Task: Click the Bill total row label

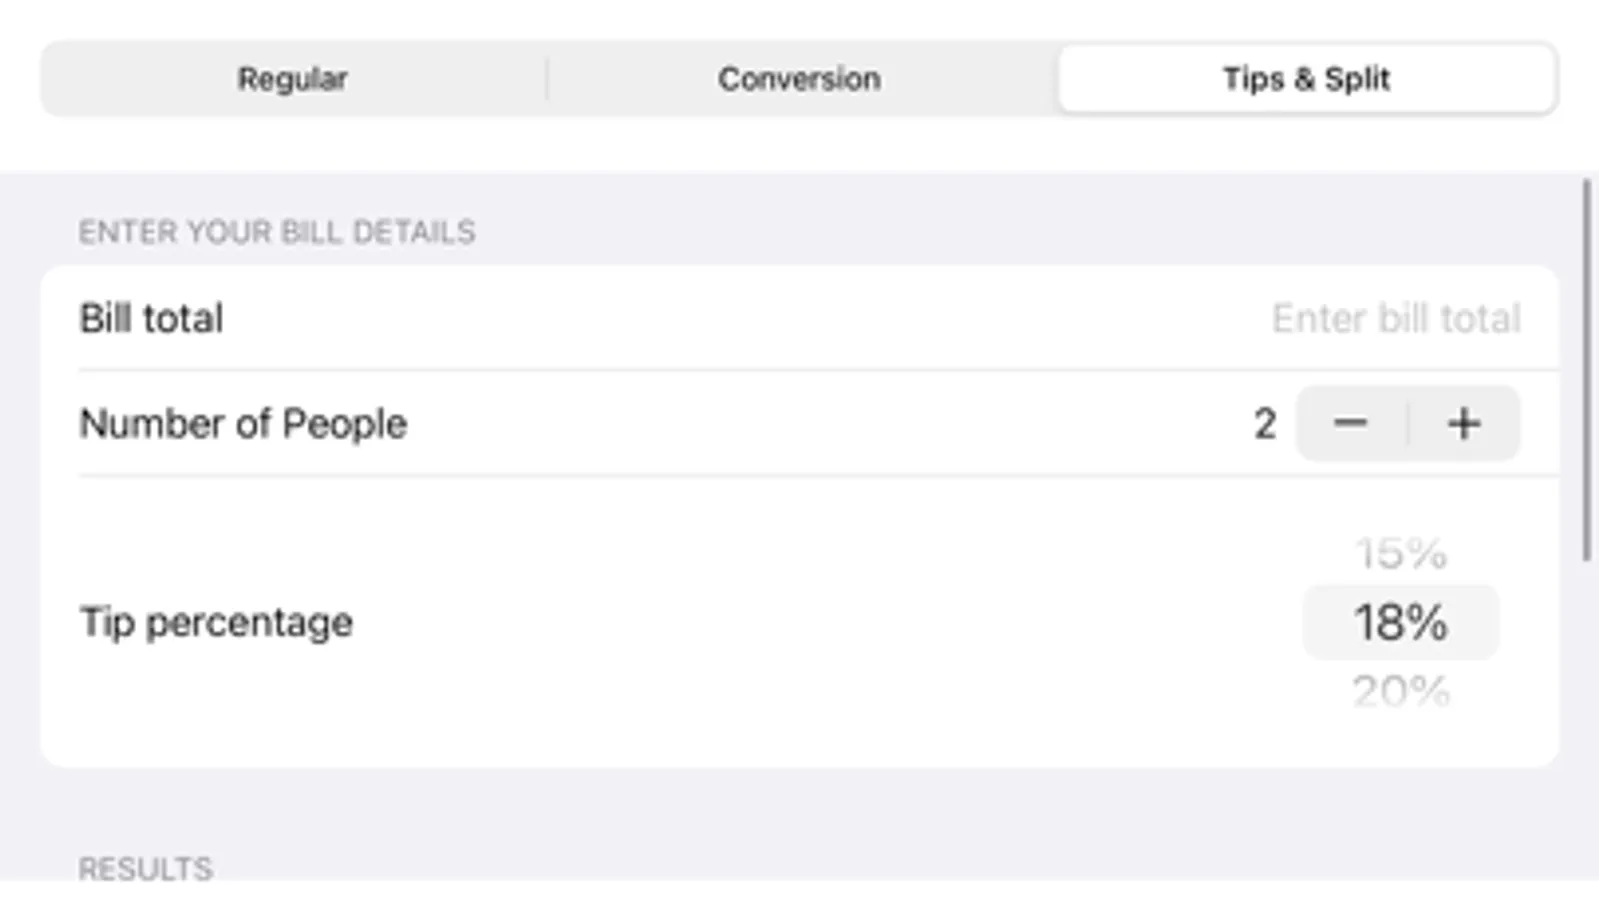Action: (152, 318)
